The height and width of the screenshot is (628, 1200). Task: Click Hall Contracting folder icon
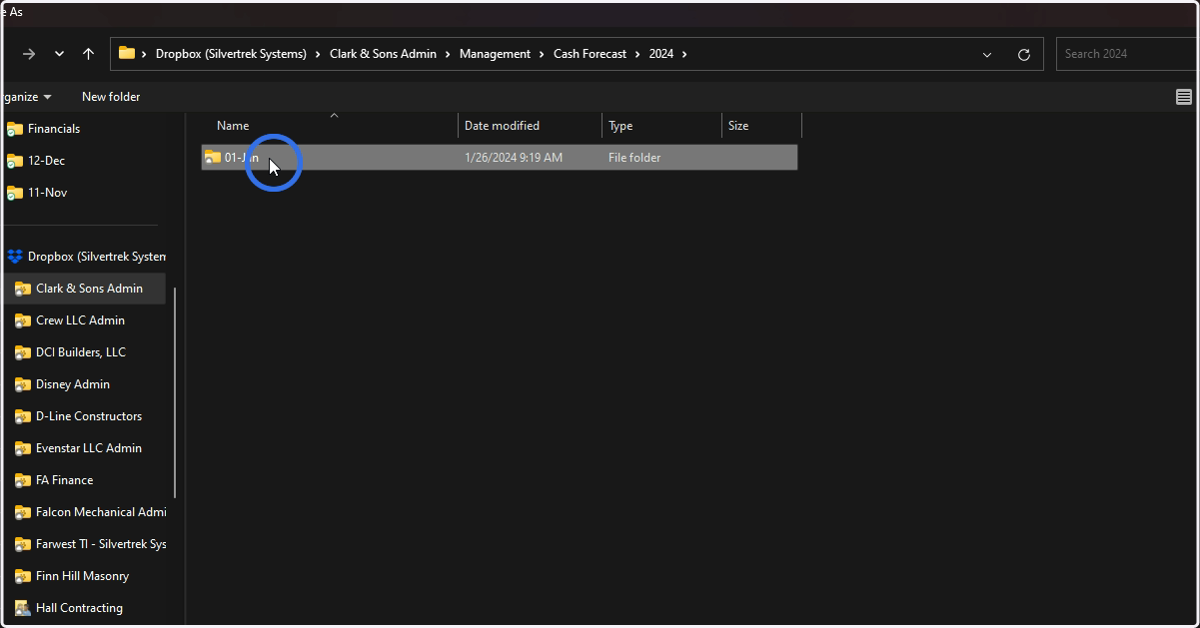pyautogui.click(x=23, y=609)
